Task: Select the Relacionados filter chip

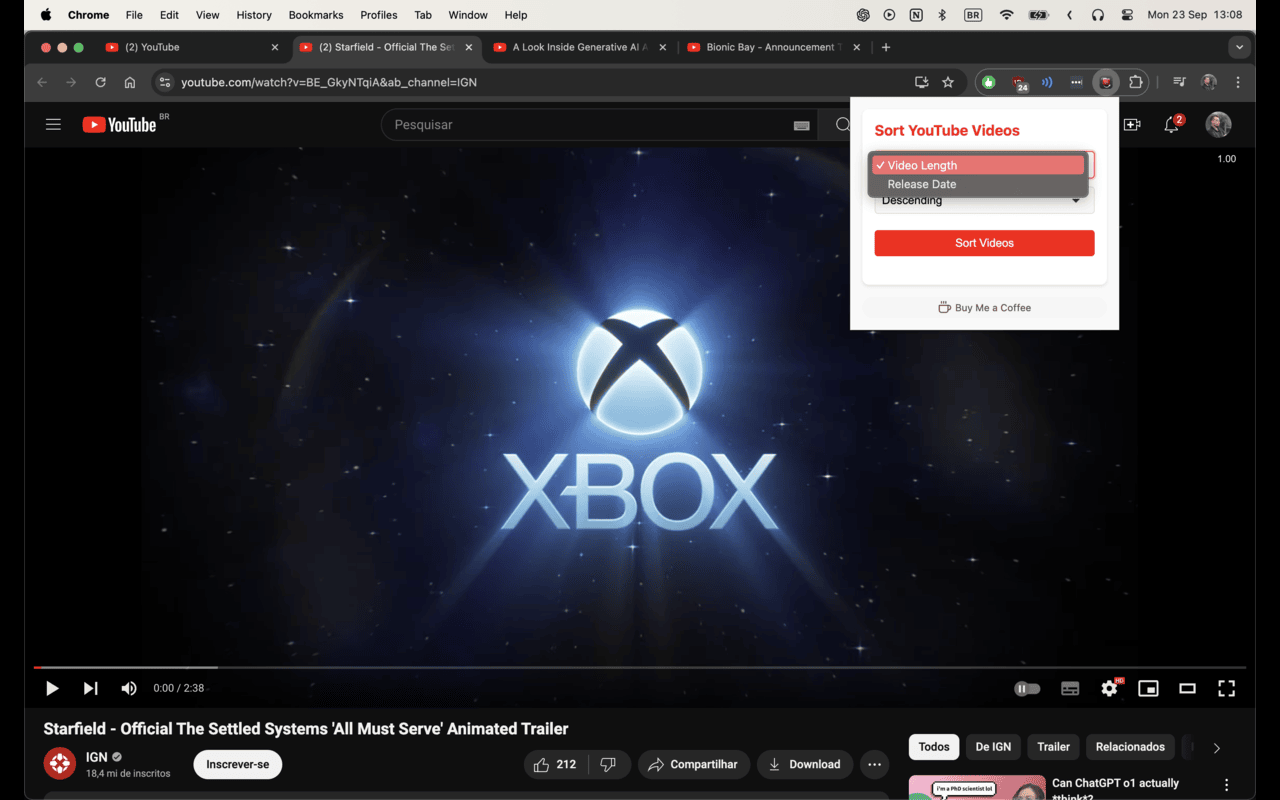Action: pyautogui.click(x=1130, y=747)
